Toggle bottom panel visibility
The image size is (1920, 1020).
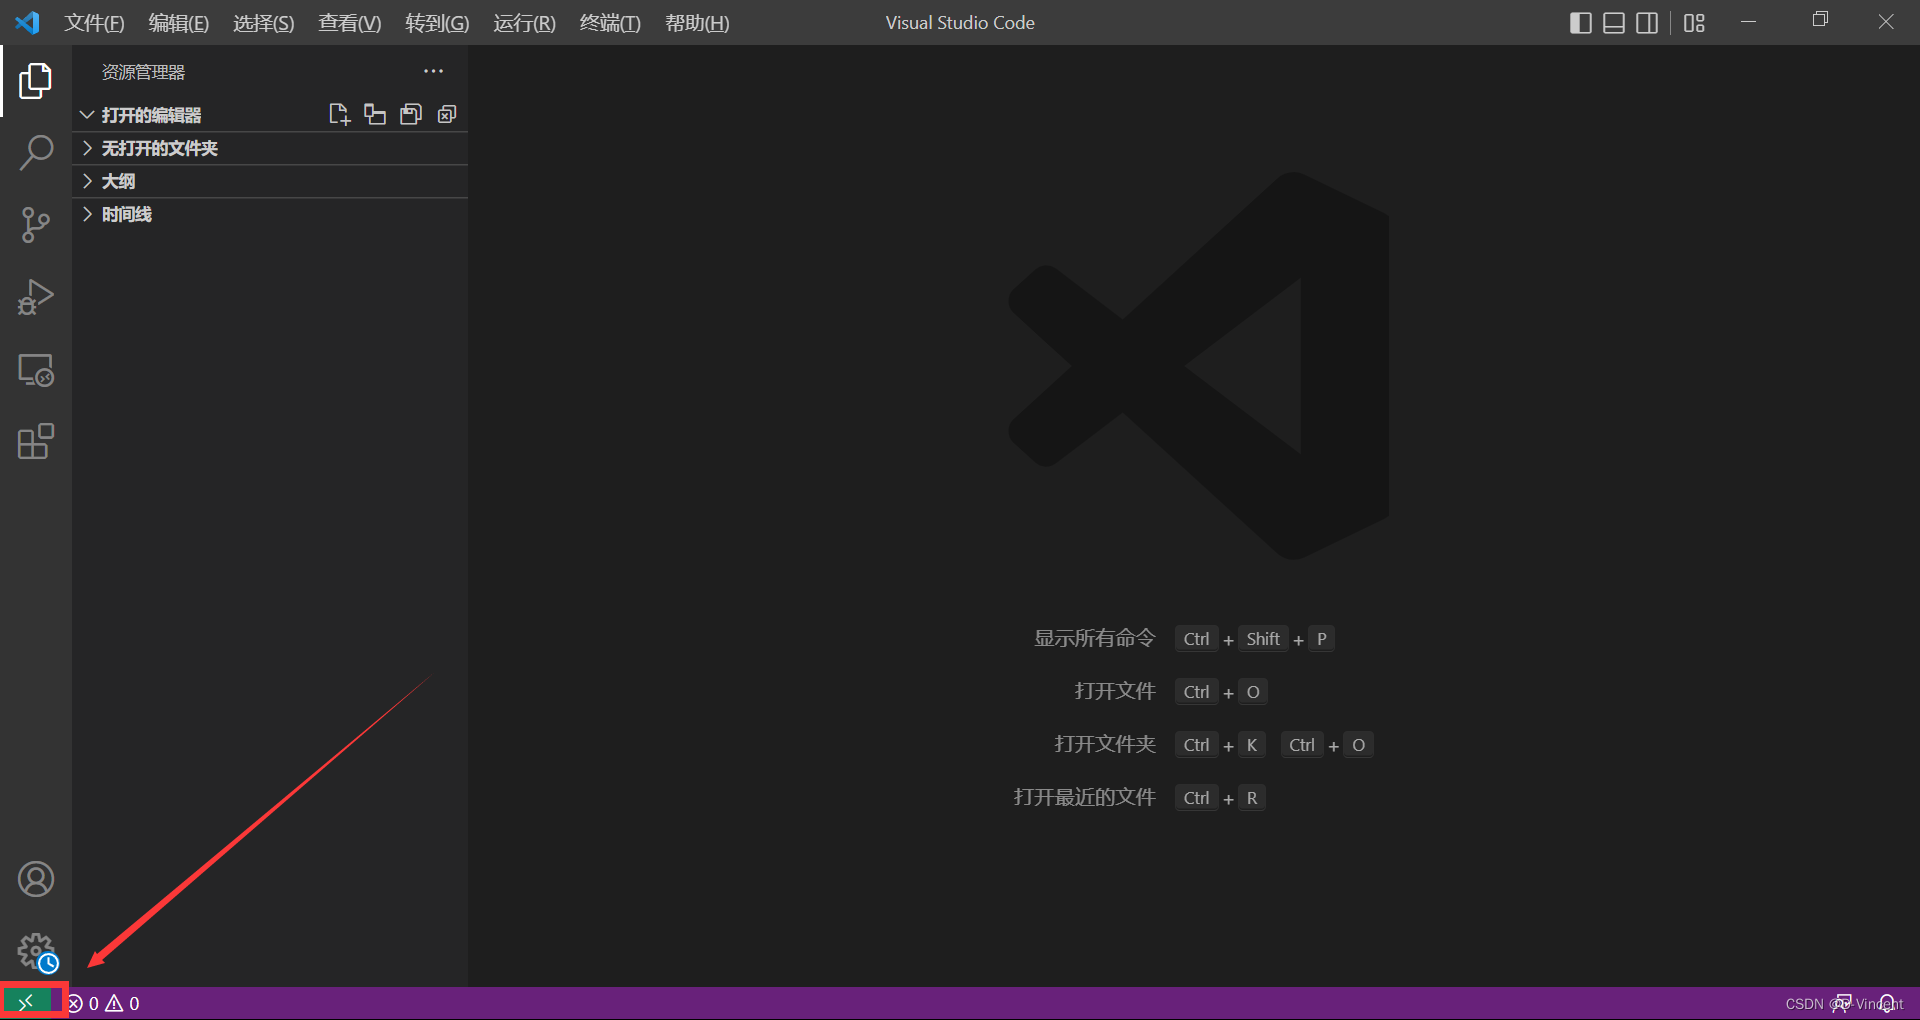click(1614, 22)
